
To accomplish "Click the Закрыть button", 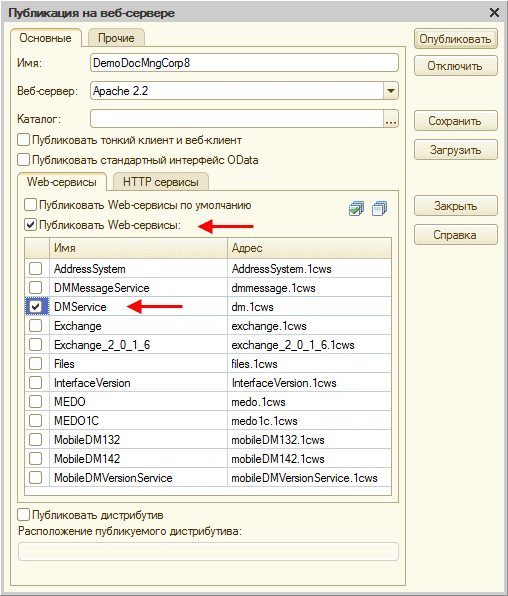I will (x=456, y=206).
